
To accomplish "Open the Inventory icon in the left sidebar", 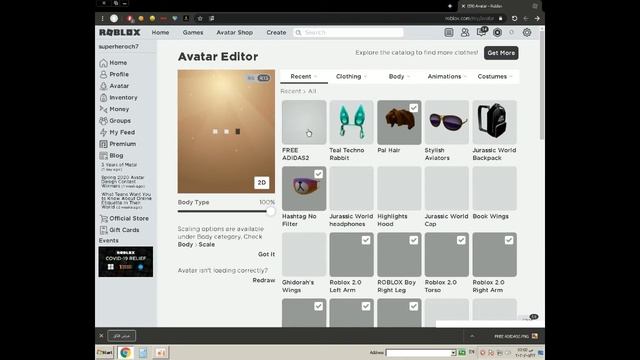I will click(x=103, y=98).
